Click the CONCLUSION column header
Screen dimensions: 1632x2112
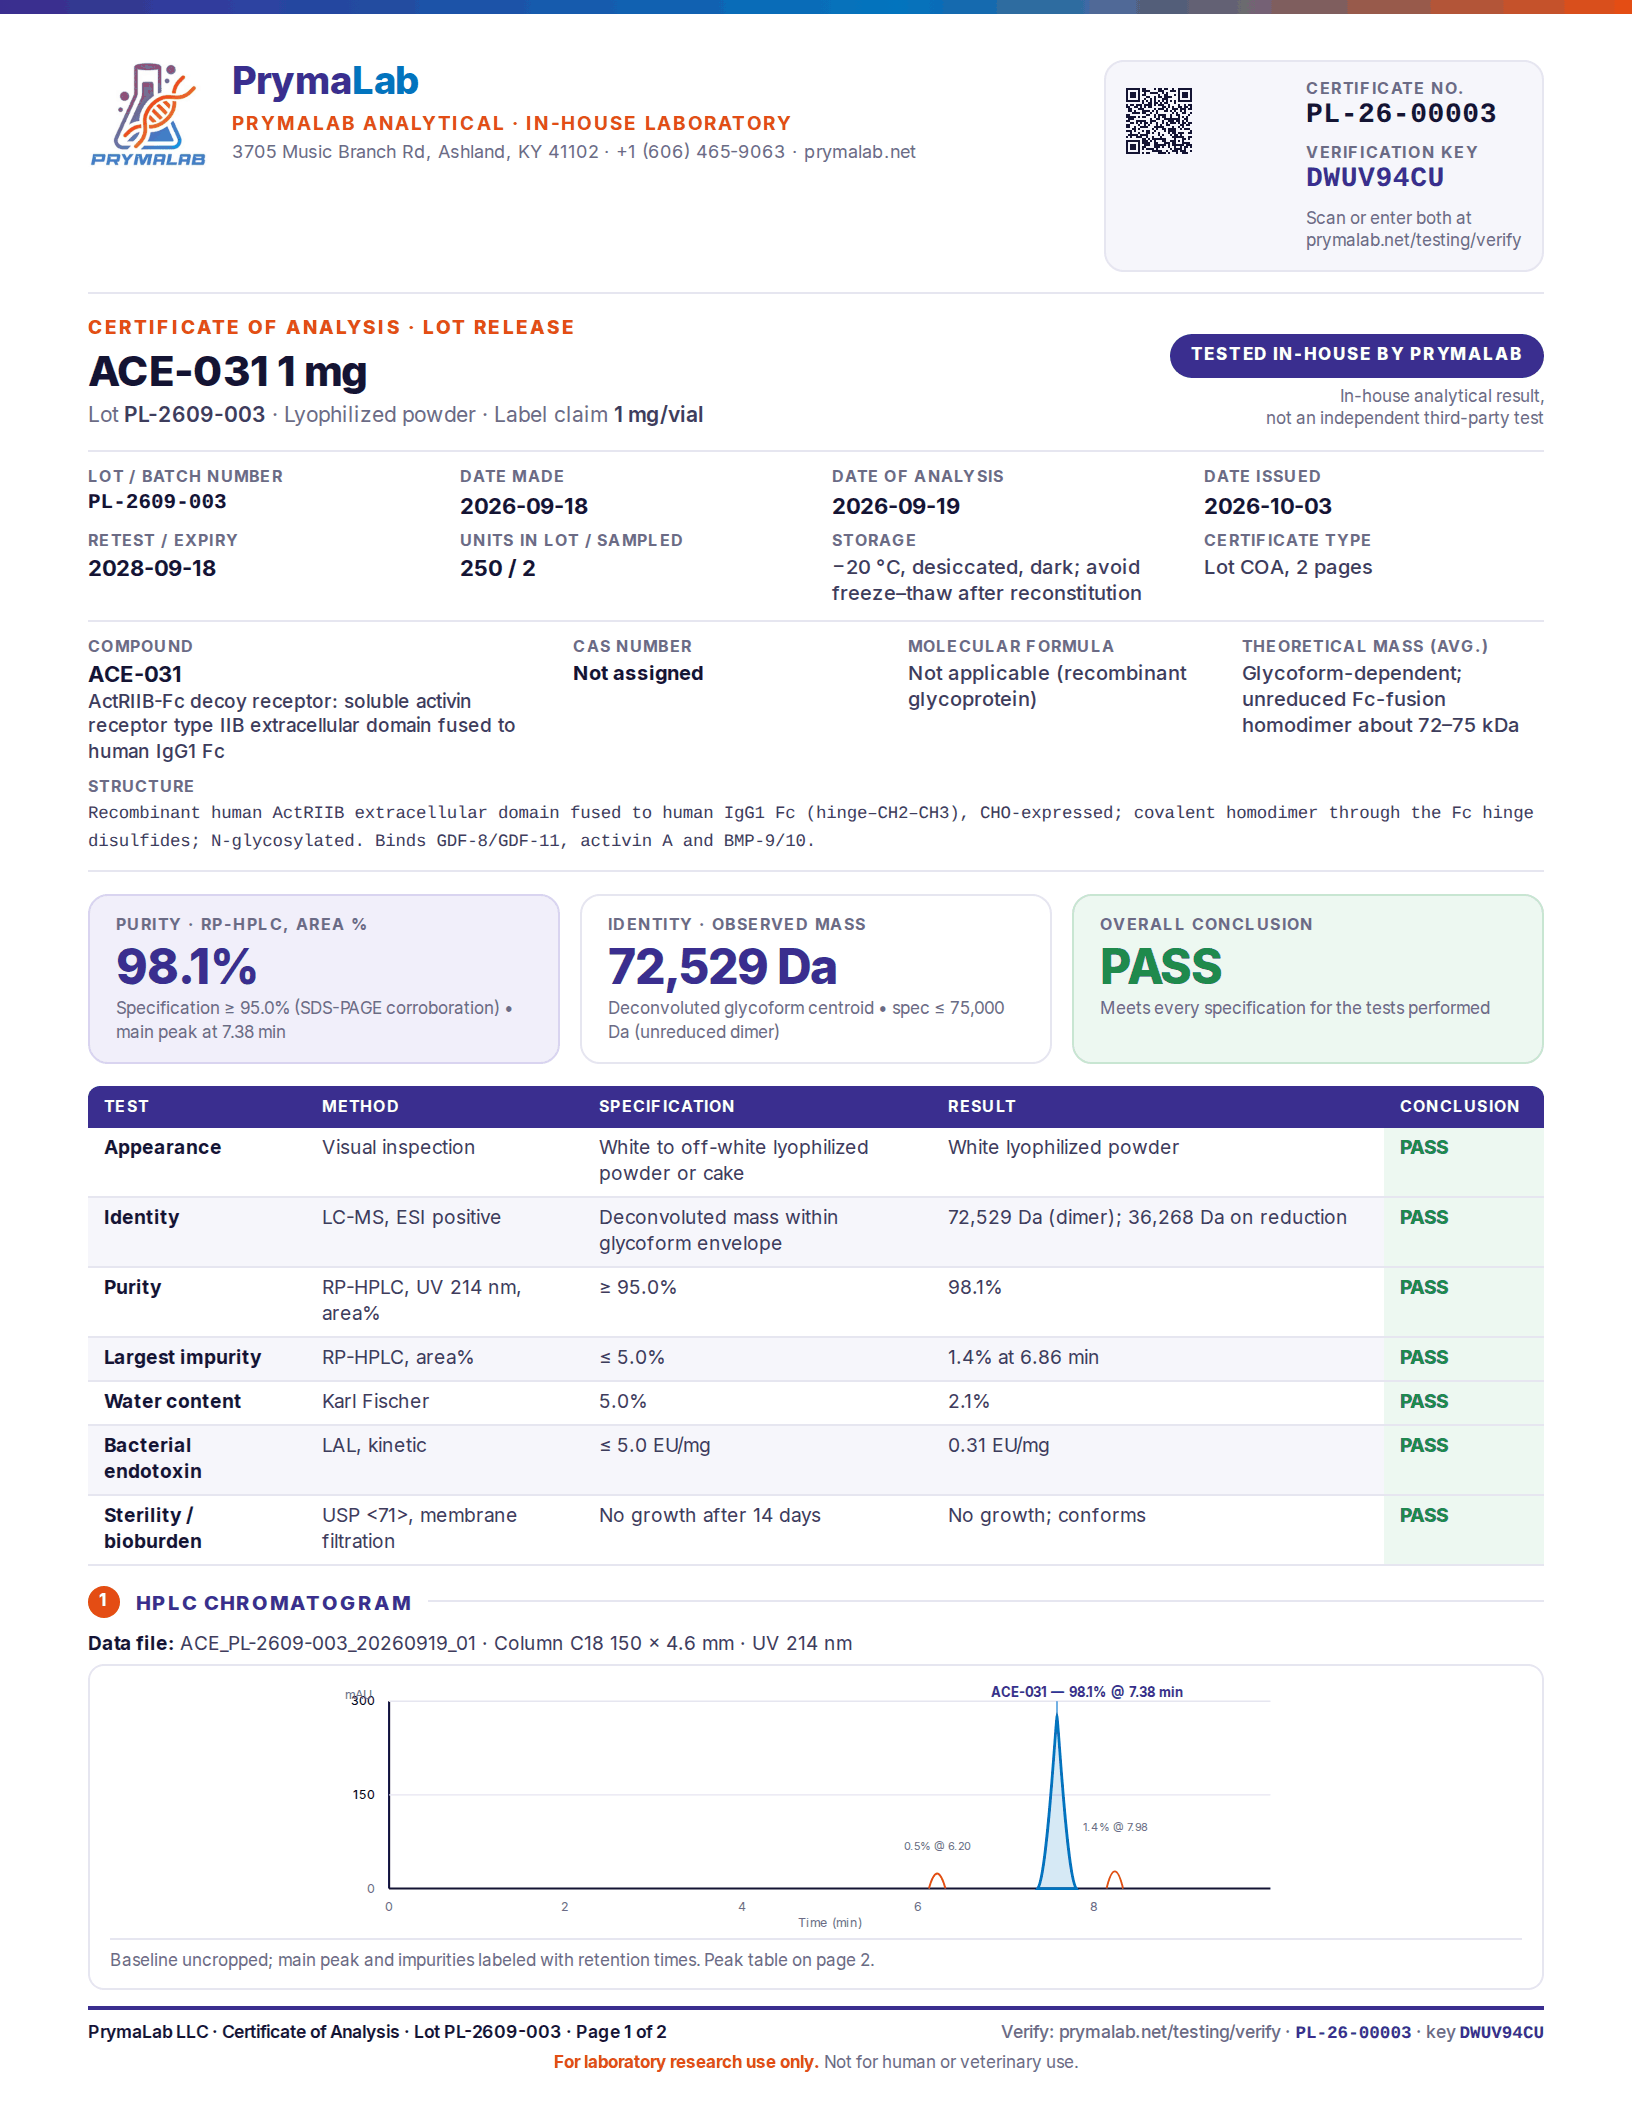(x=1460, y=1106)
